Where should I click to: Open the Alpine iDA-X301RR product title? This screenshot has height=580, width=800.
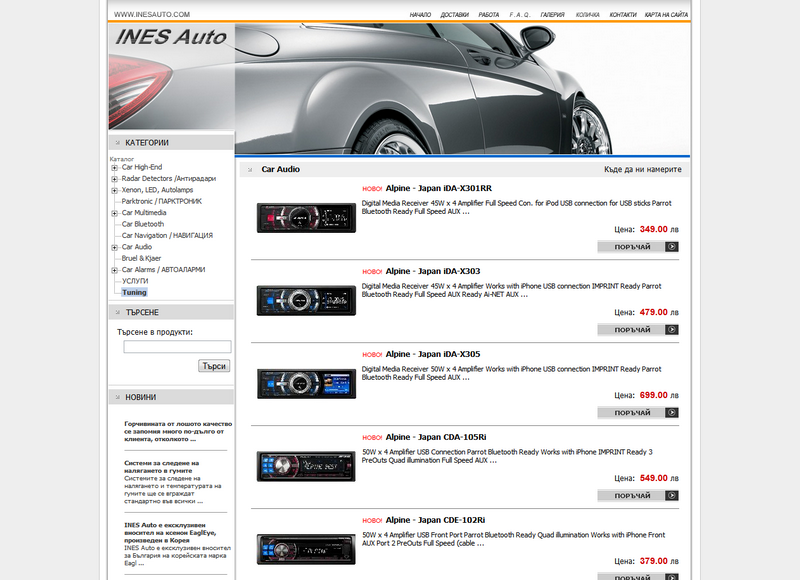pyautogui.click(x=439, y=188)
